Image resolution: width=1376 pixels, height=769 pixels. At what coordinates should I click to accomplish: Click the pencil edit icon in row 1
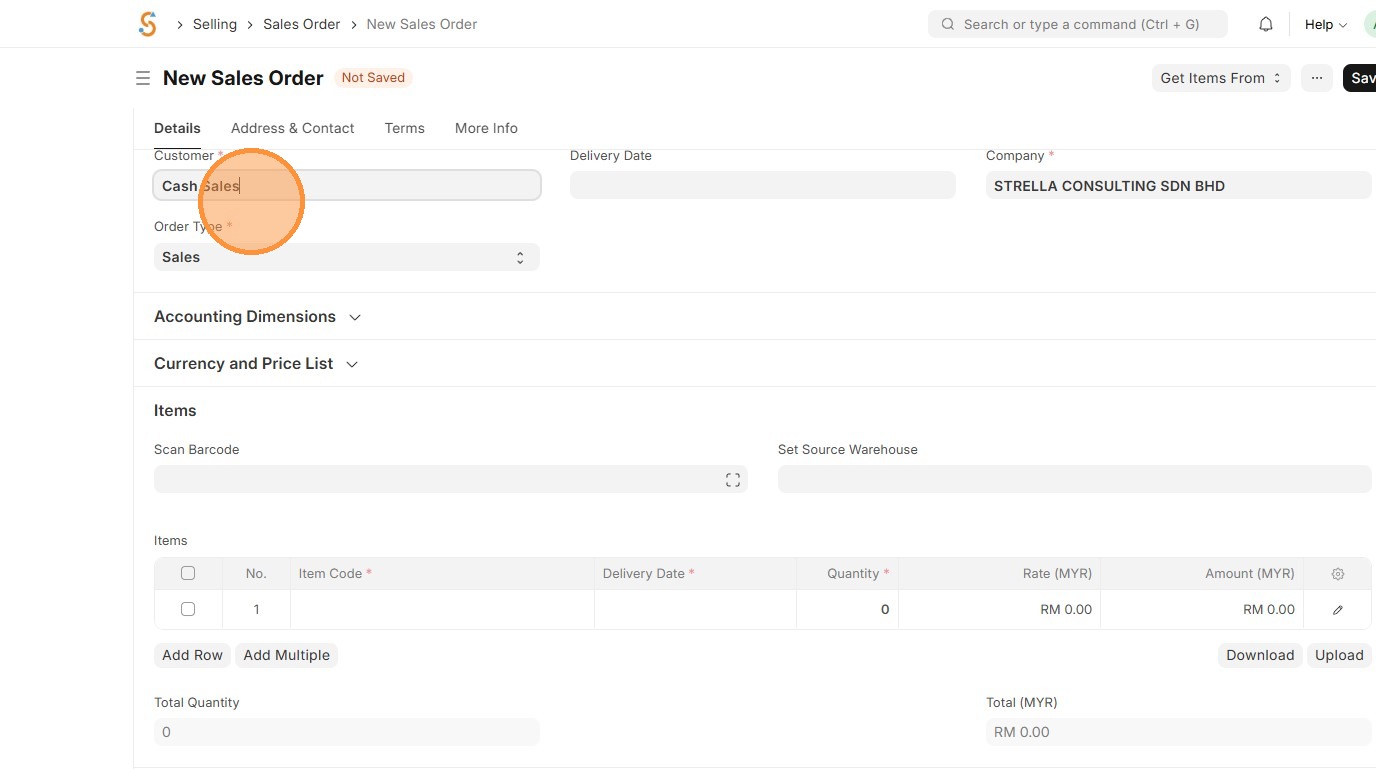point(1338,610)
